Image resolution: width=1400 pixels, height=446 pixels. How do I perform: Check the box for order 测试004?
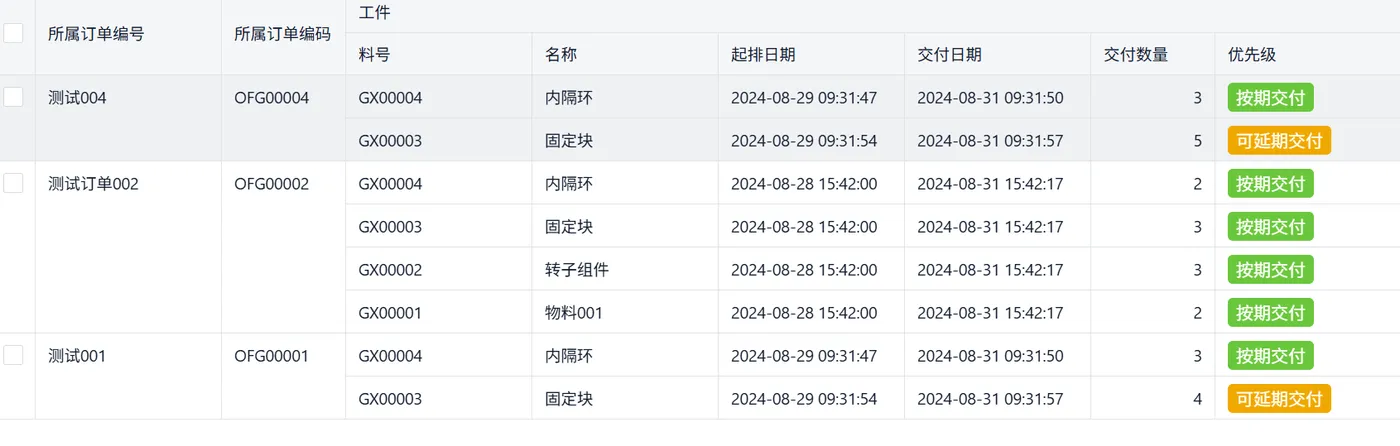pyautogui.click(x=13, y=97)
